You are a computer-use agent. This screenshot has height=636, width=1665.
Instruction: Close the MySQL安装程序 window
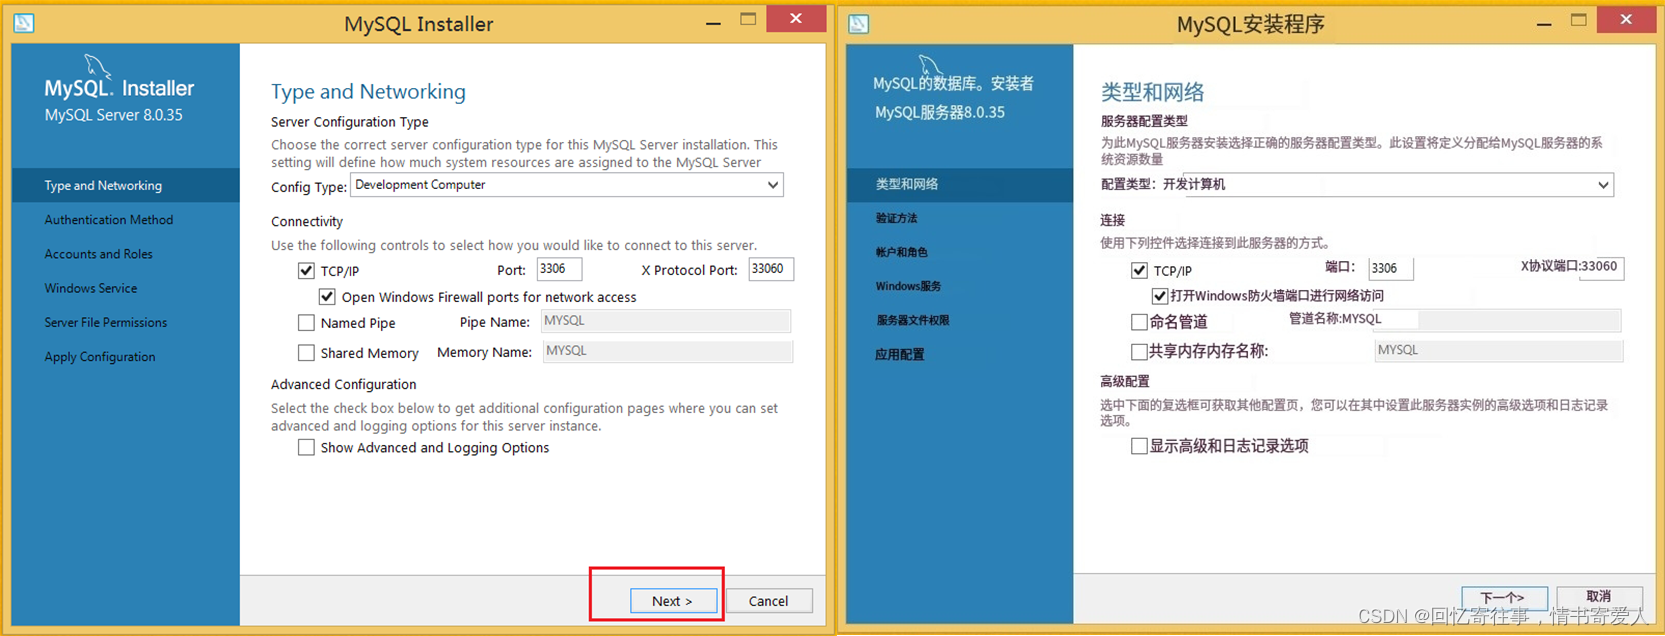click(1626, 19)
